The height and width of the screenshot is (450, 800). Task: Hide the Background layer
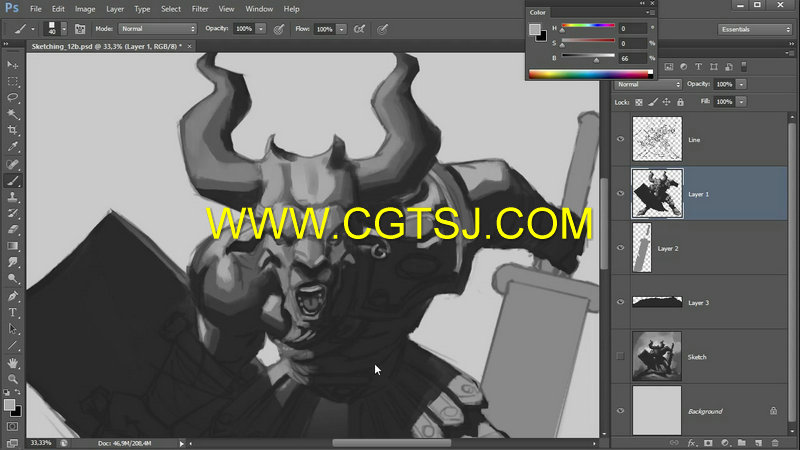pos(620,410)
